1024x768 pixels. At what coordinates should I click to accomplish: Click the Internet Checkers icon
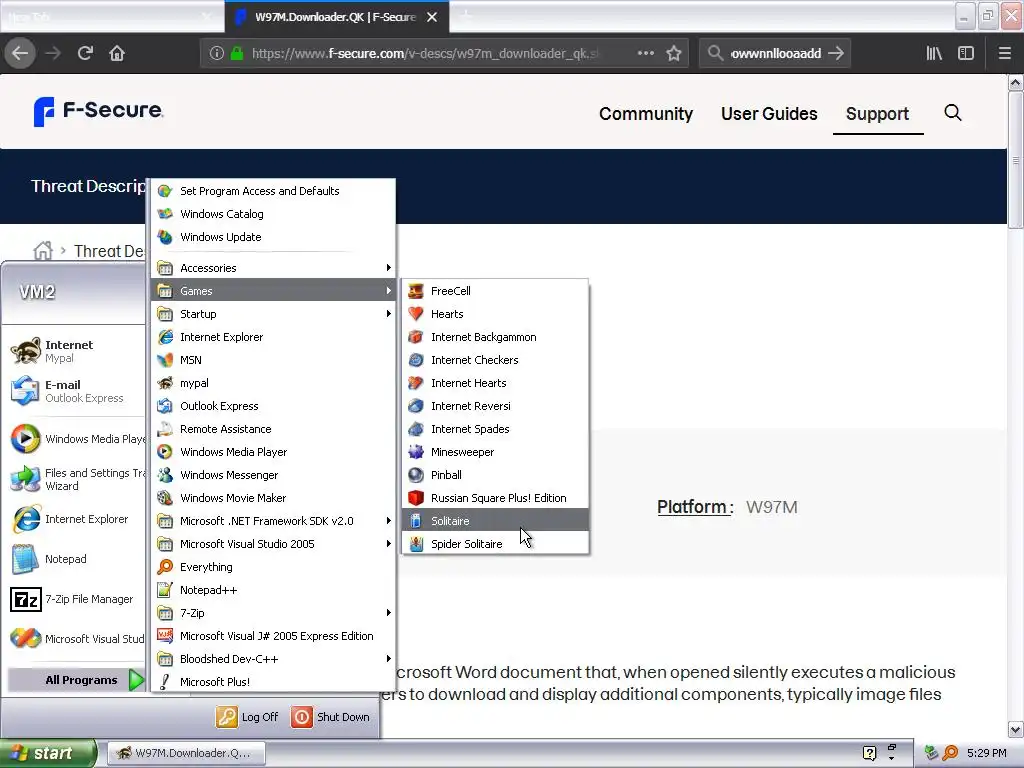[416, 359]
